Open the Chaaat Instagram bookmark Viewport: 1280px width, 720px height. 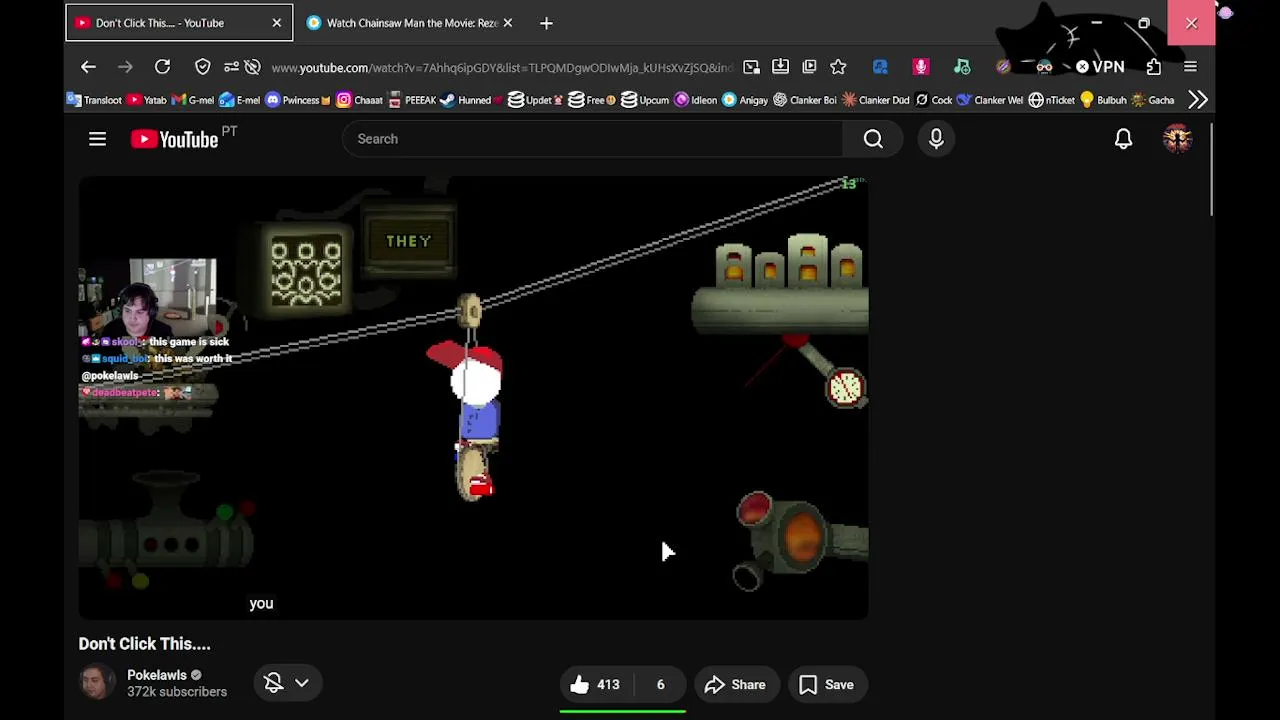click(x=359, y=100)
